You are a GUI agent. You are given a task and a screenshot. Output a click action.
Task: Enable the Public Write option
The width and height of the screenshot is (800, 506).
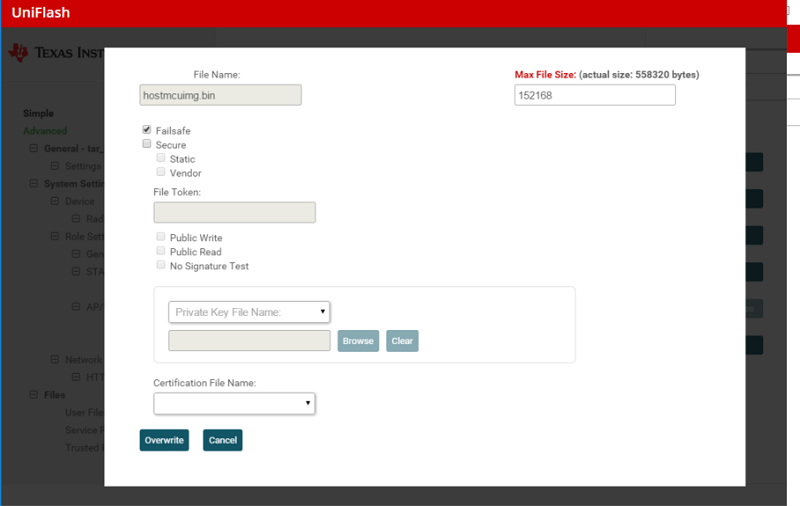point(161,238)
